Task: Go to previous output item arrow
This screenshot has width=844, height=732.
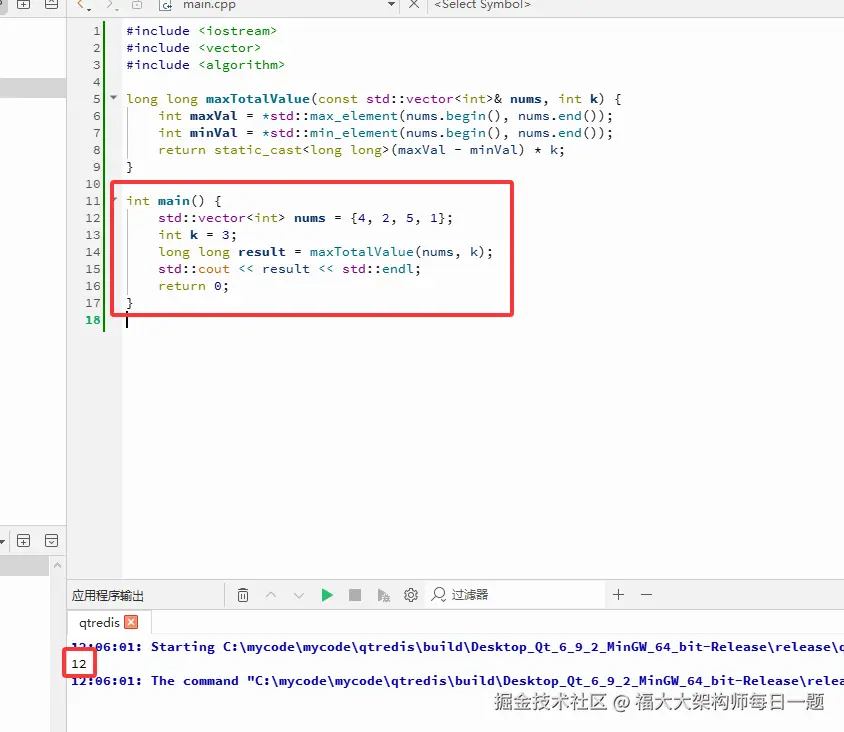Action: click(x=271, y=595)
